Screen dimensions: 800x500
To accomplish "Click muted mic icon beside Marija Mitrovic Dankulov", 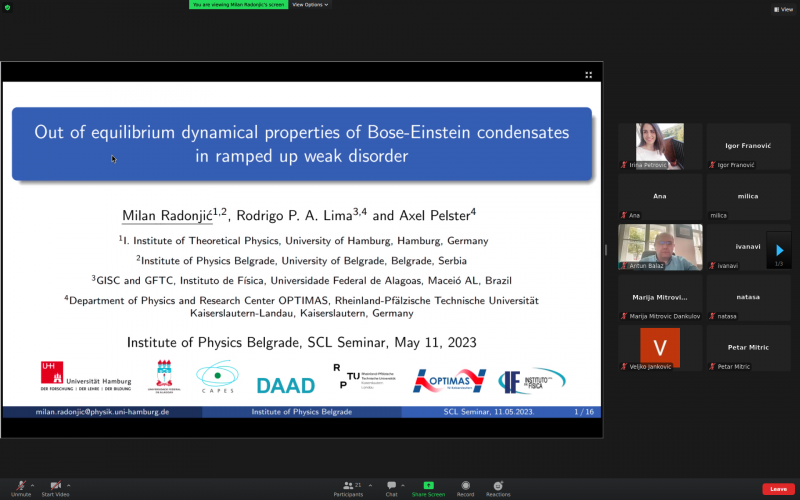I will click(x=623, y=316).
